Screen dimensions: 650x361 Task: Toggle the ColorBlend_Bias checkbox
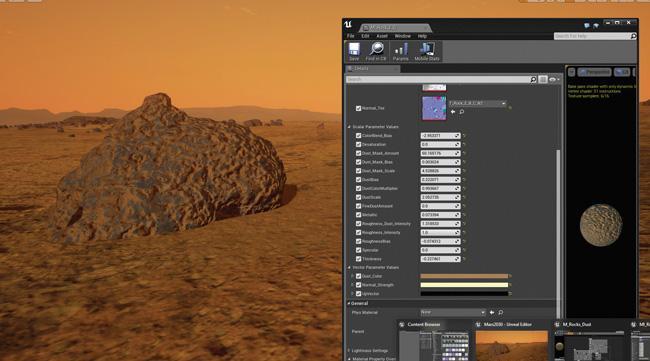click(x=358, y=136)
